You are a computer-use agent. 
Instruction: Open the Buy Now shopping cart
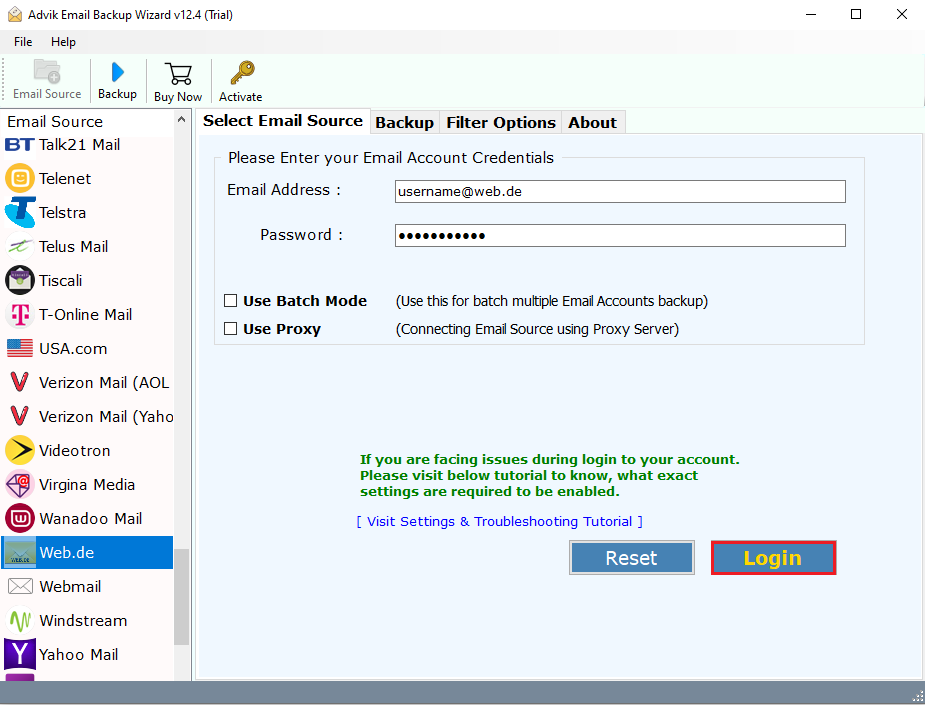point(178,74)
